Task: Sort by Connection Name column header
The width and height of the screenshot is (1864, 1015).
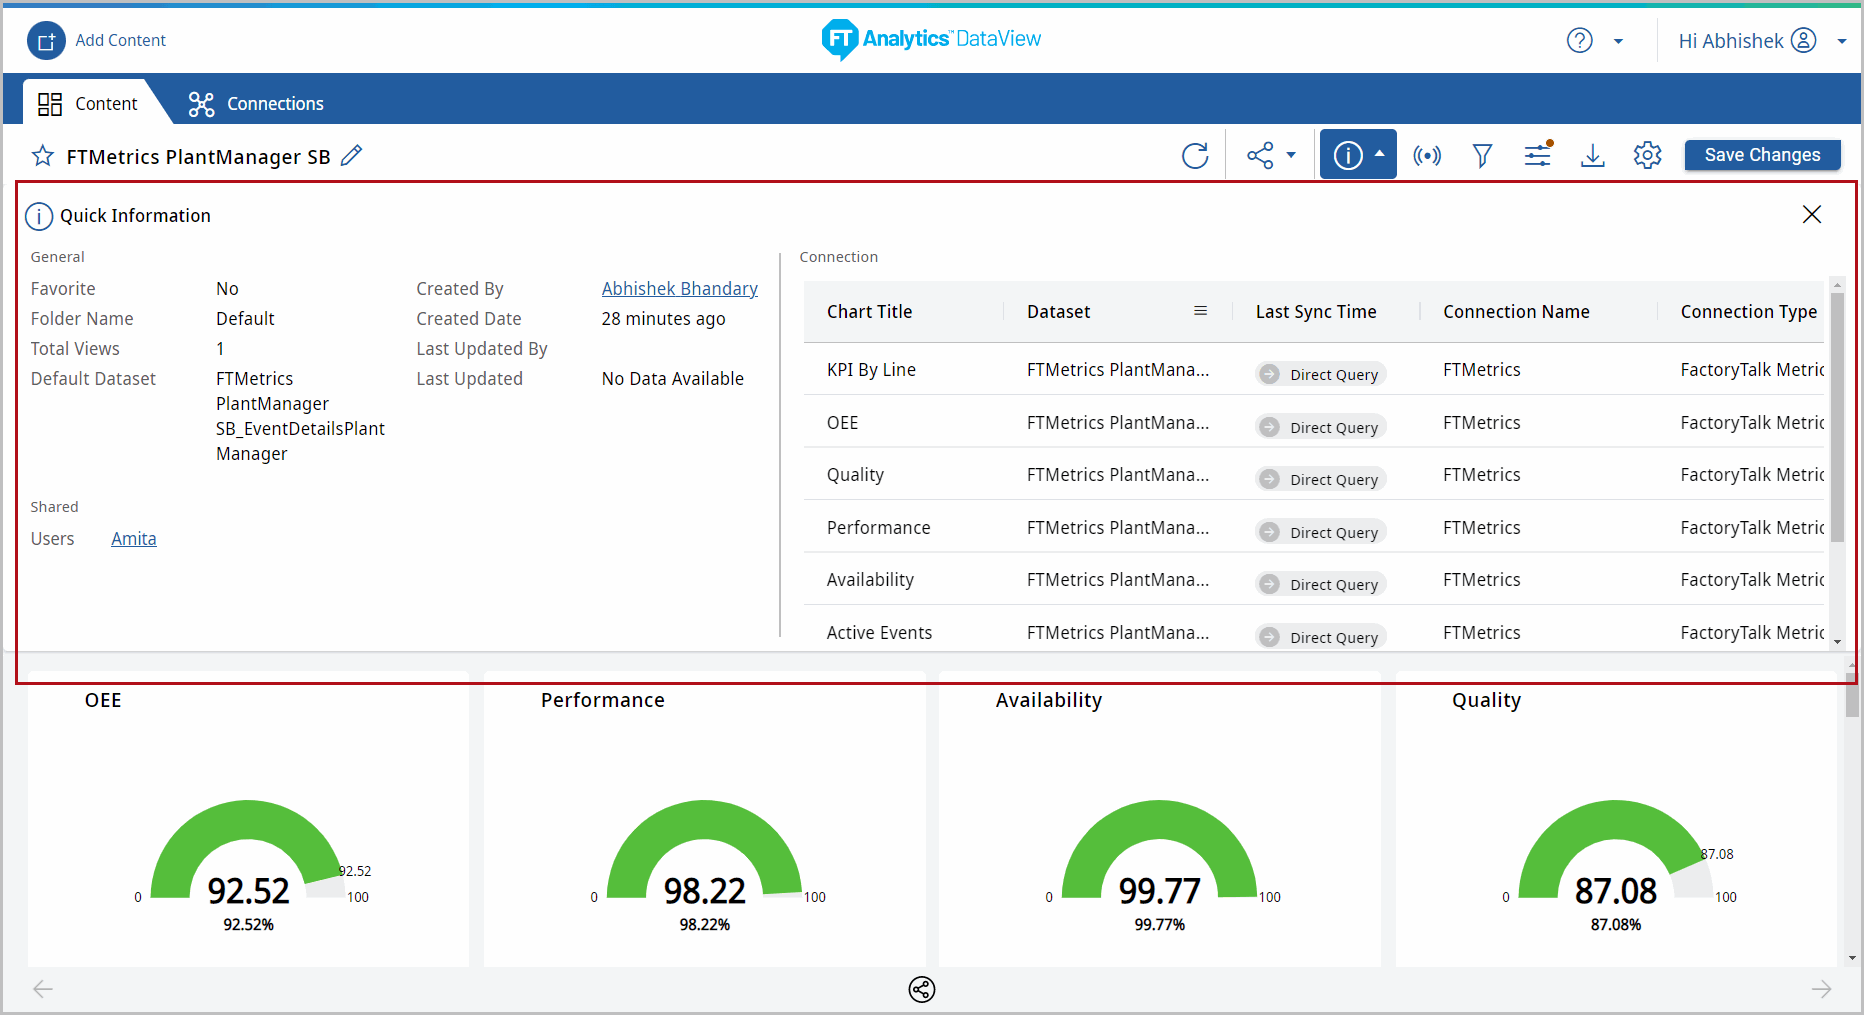Action: pos(1516,312)
